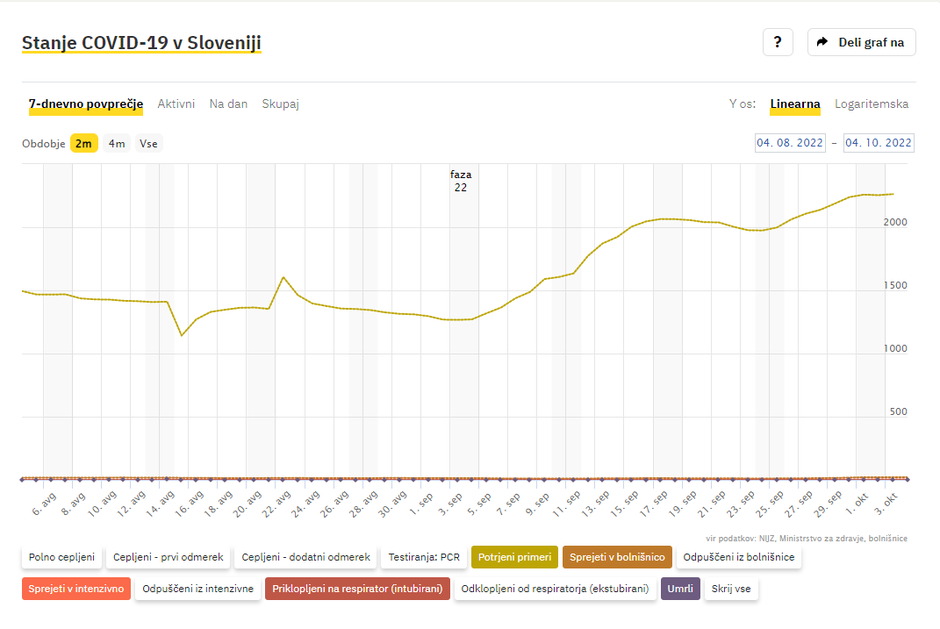This screenshot has height=629, width=940.
Task: Show the Testiranja: PCR series
Action: (x=424, y=557)
